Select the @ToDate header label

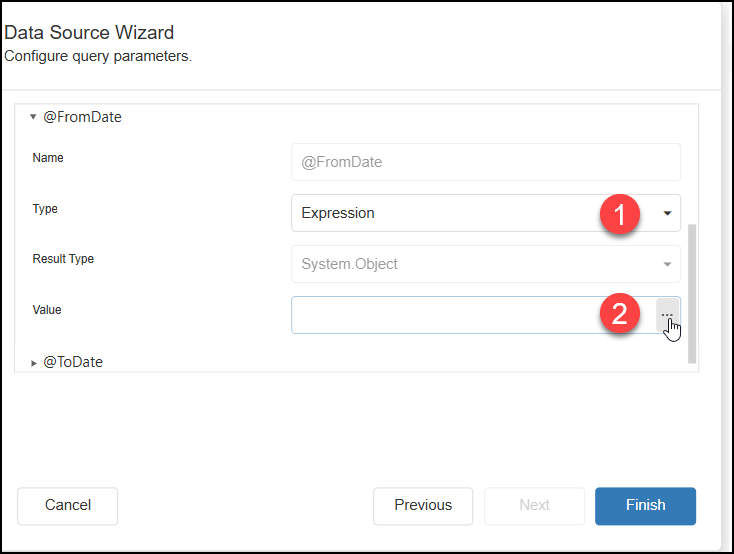73,362
